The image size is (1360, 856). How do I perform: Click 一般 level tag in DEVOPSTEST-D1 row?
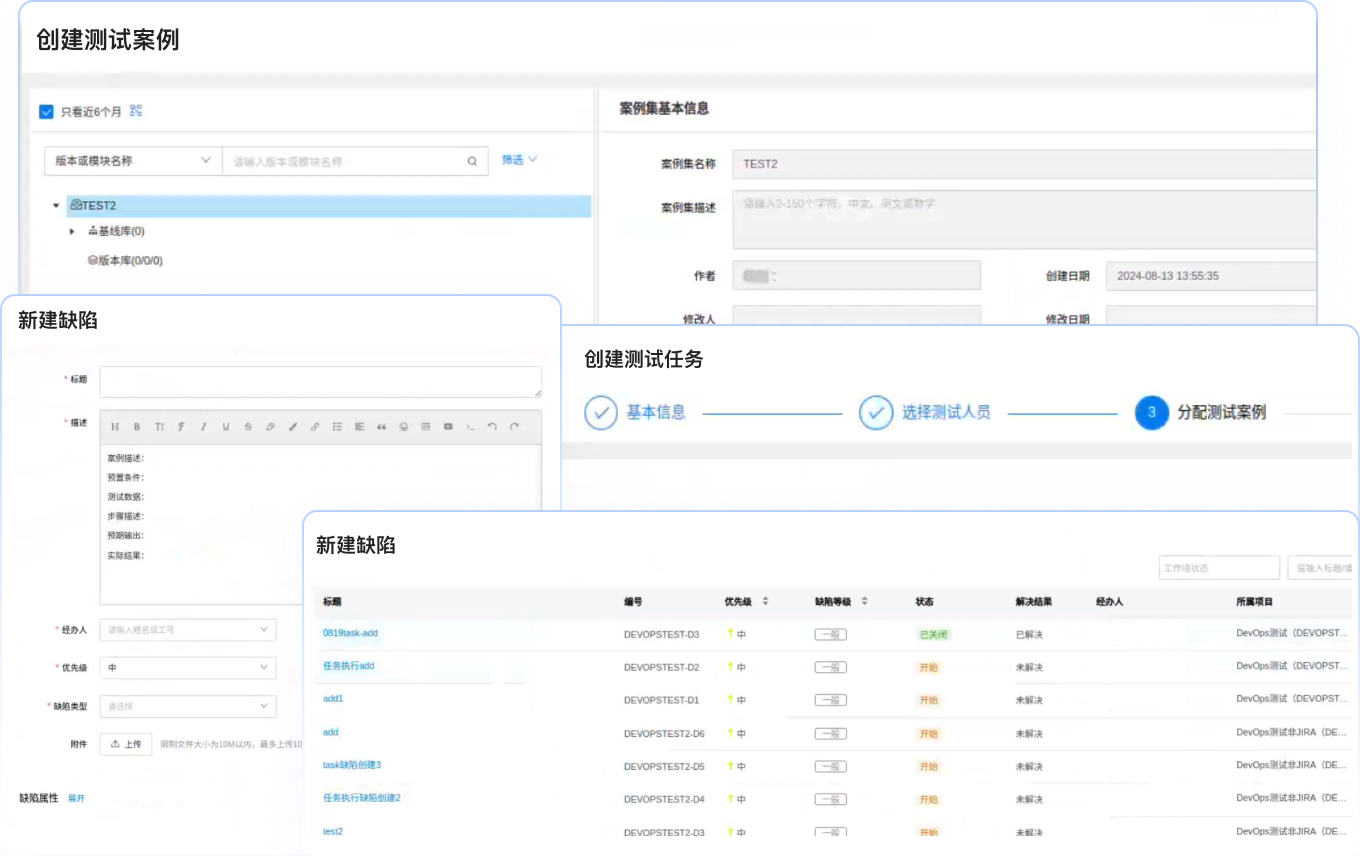click(x=830, y=700)
